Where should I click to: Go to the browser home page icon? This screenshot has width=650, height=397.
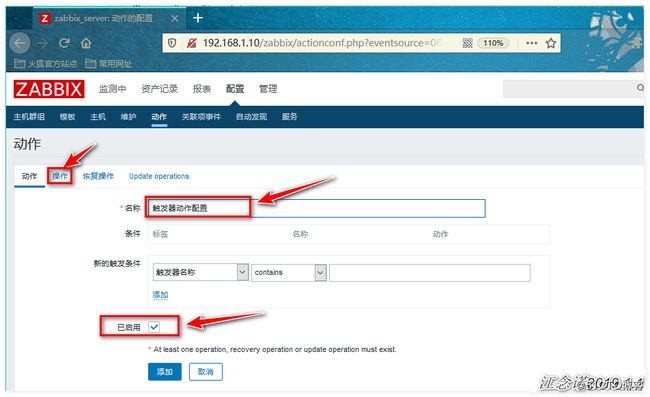point(86,43)
